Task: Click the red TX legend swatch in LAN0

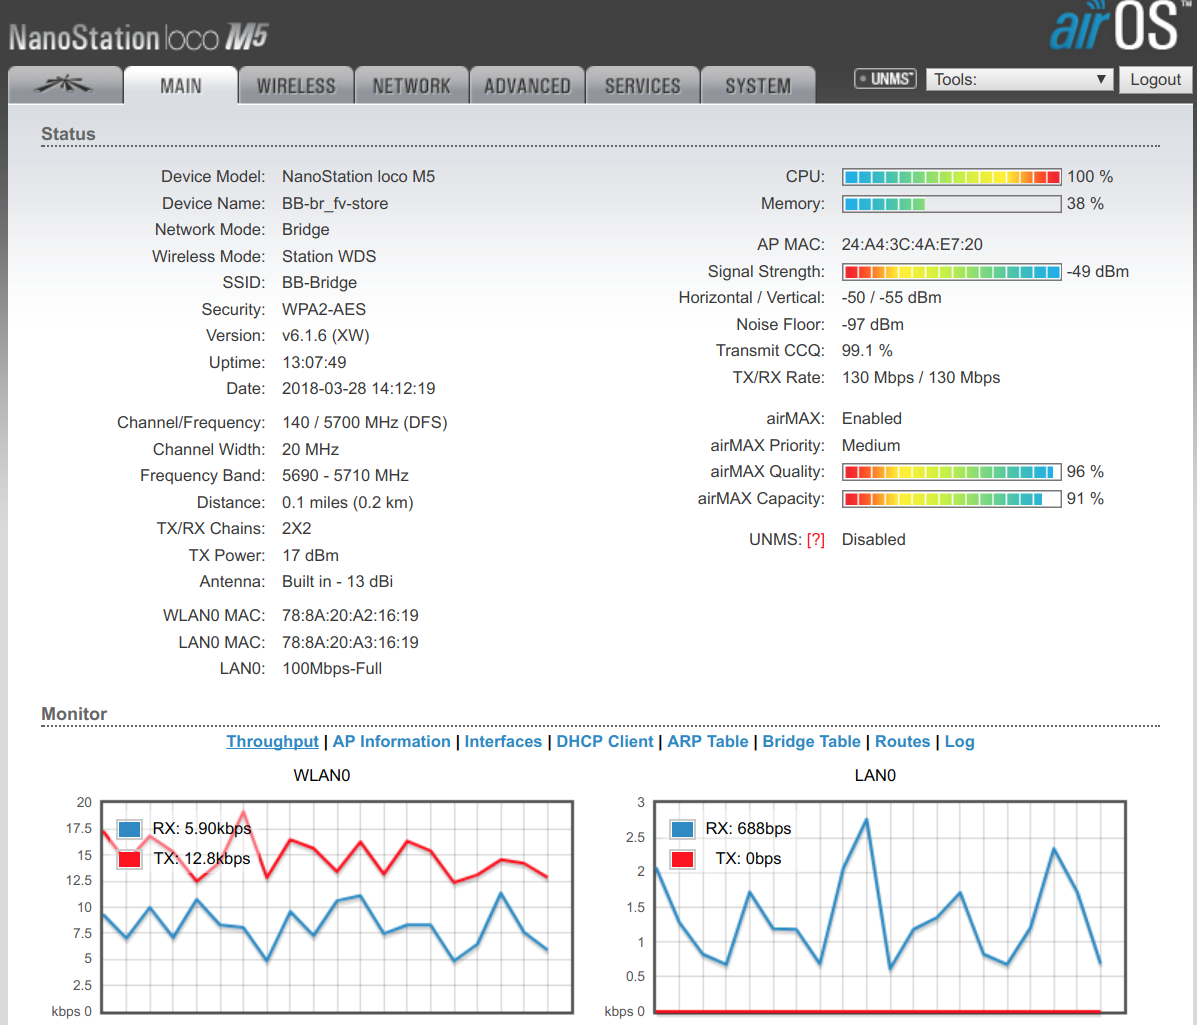Action: pyautogui.click(x=683, y=859)
